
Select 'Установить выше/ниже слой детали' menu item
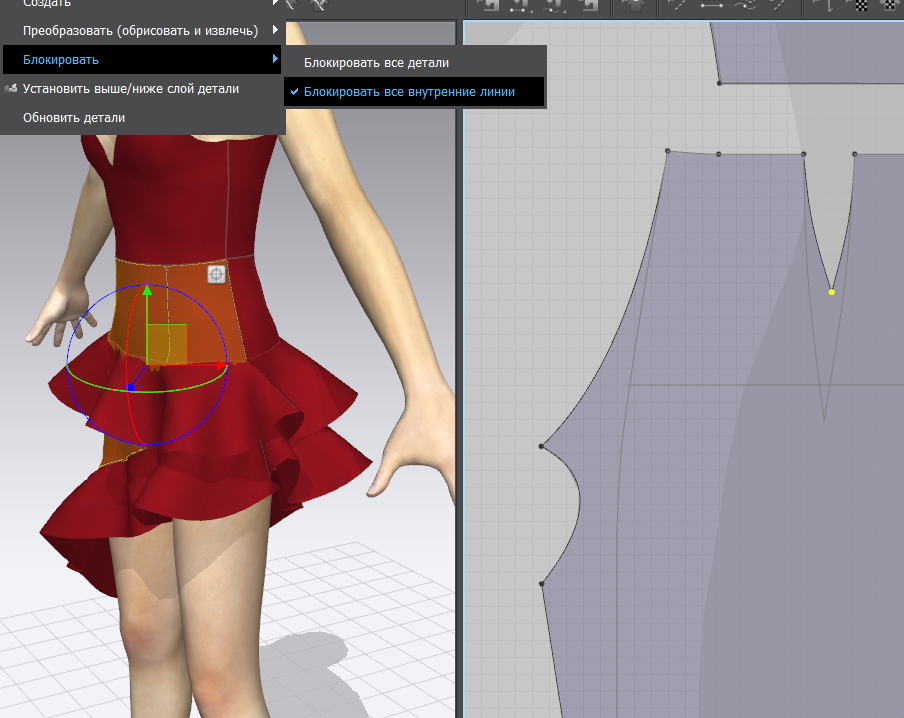click(131, 89)
